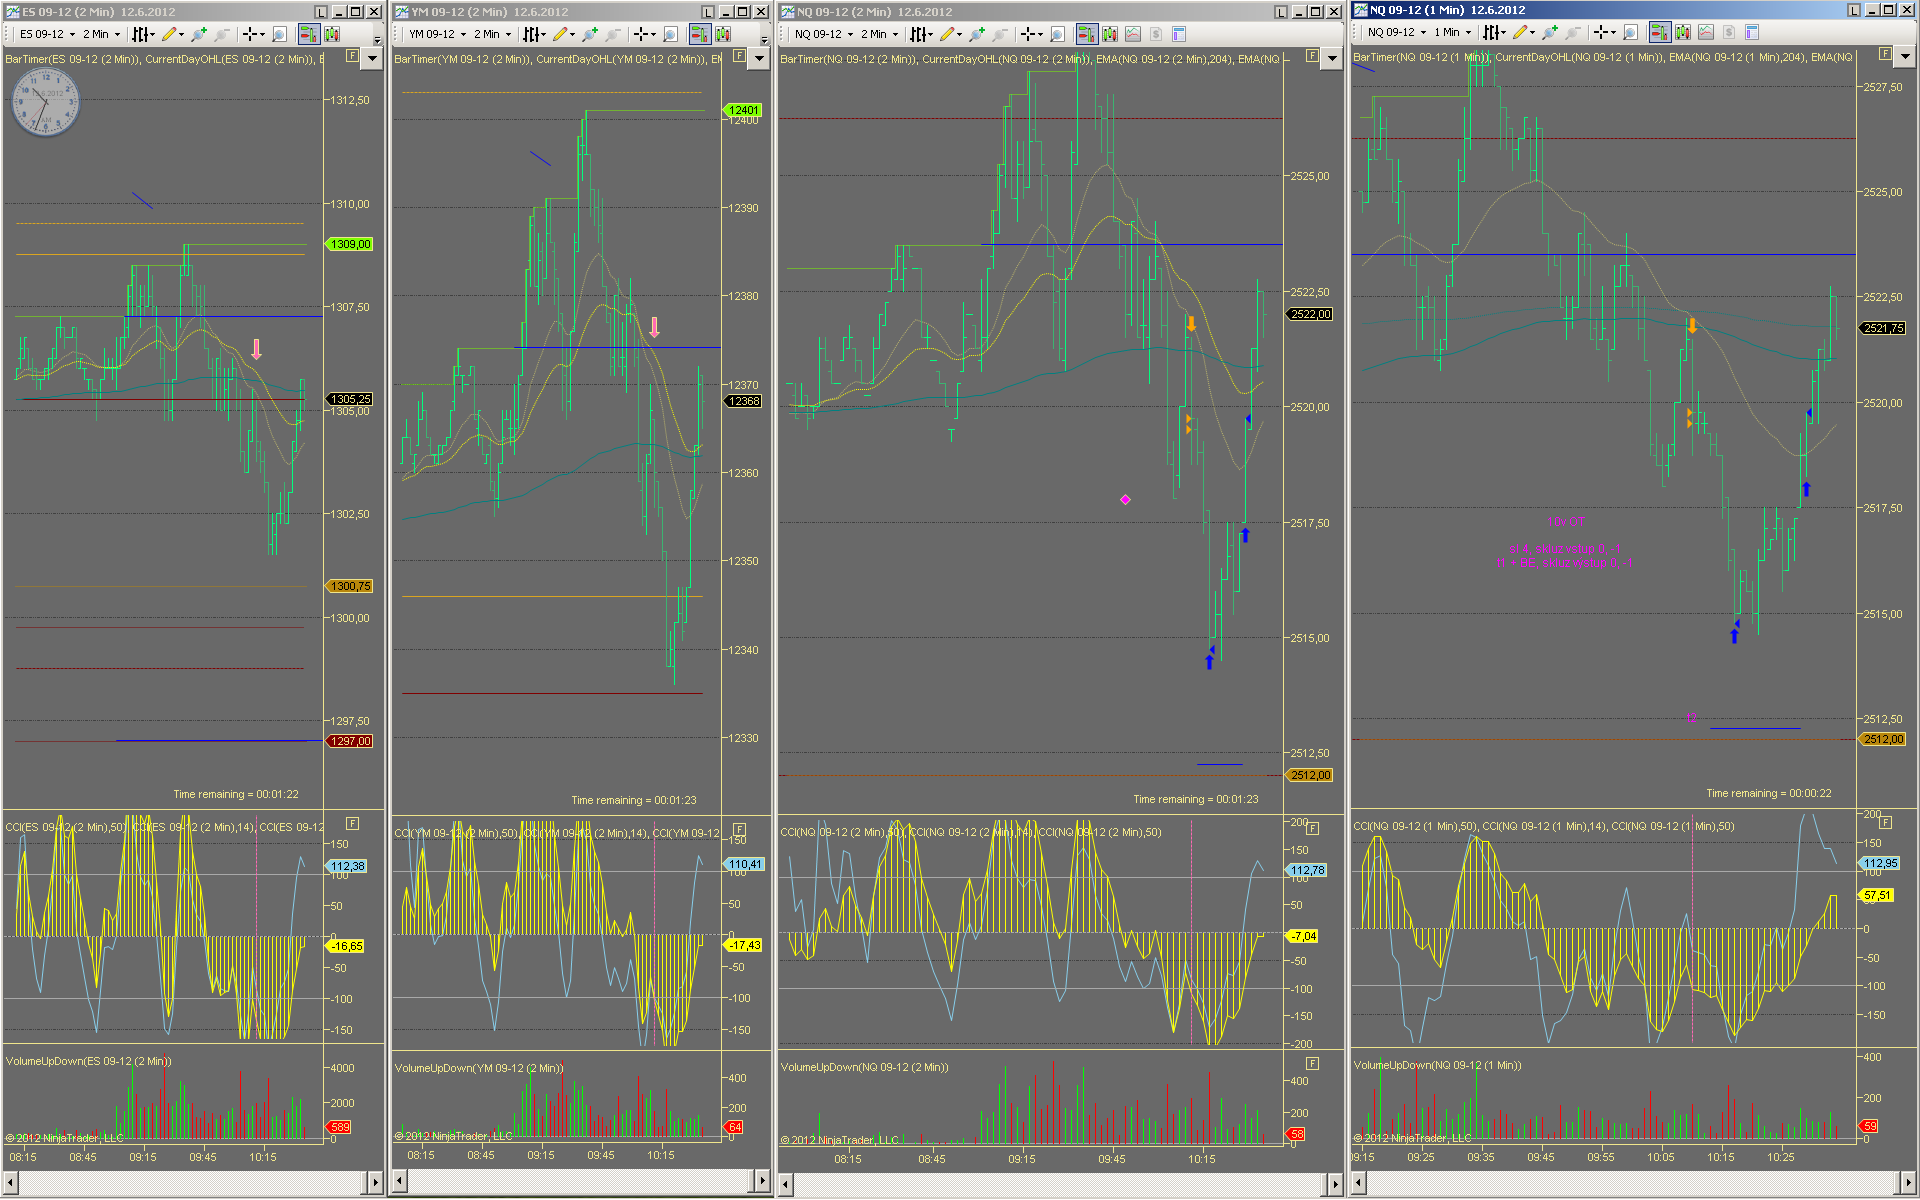Open Properties icon in NQ 1 Min toolbar
1920x1200 pixels.
coord(1751,32)
